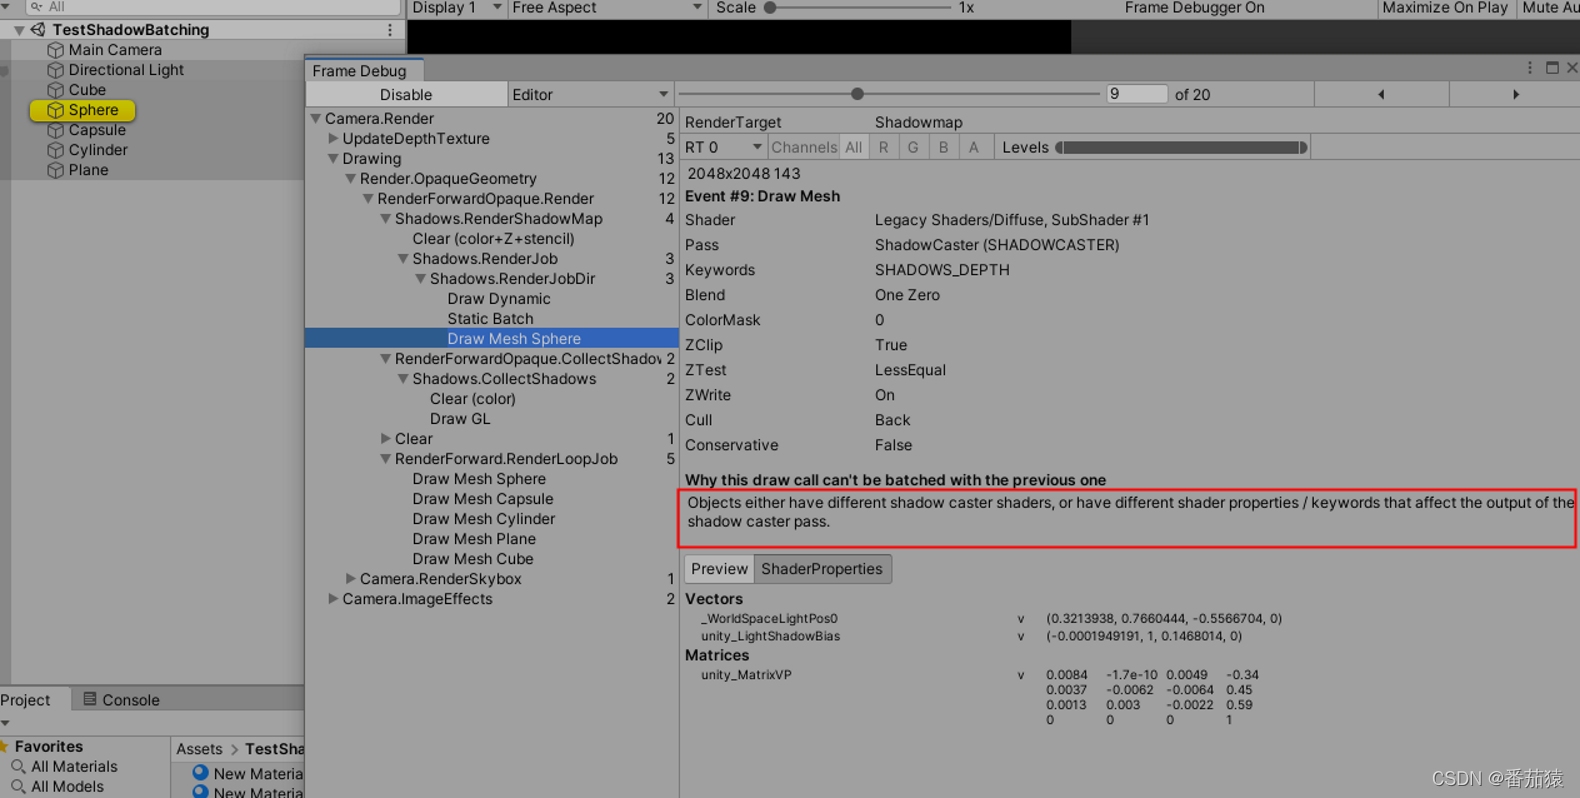Select All Materials favorite
This screenshot has width=1580, height=798.
click(x=74, y=767)
